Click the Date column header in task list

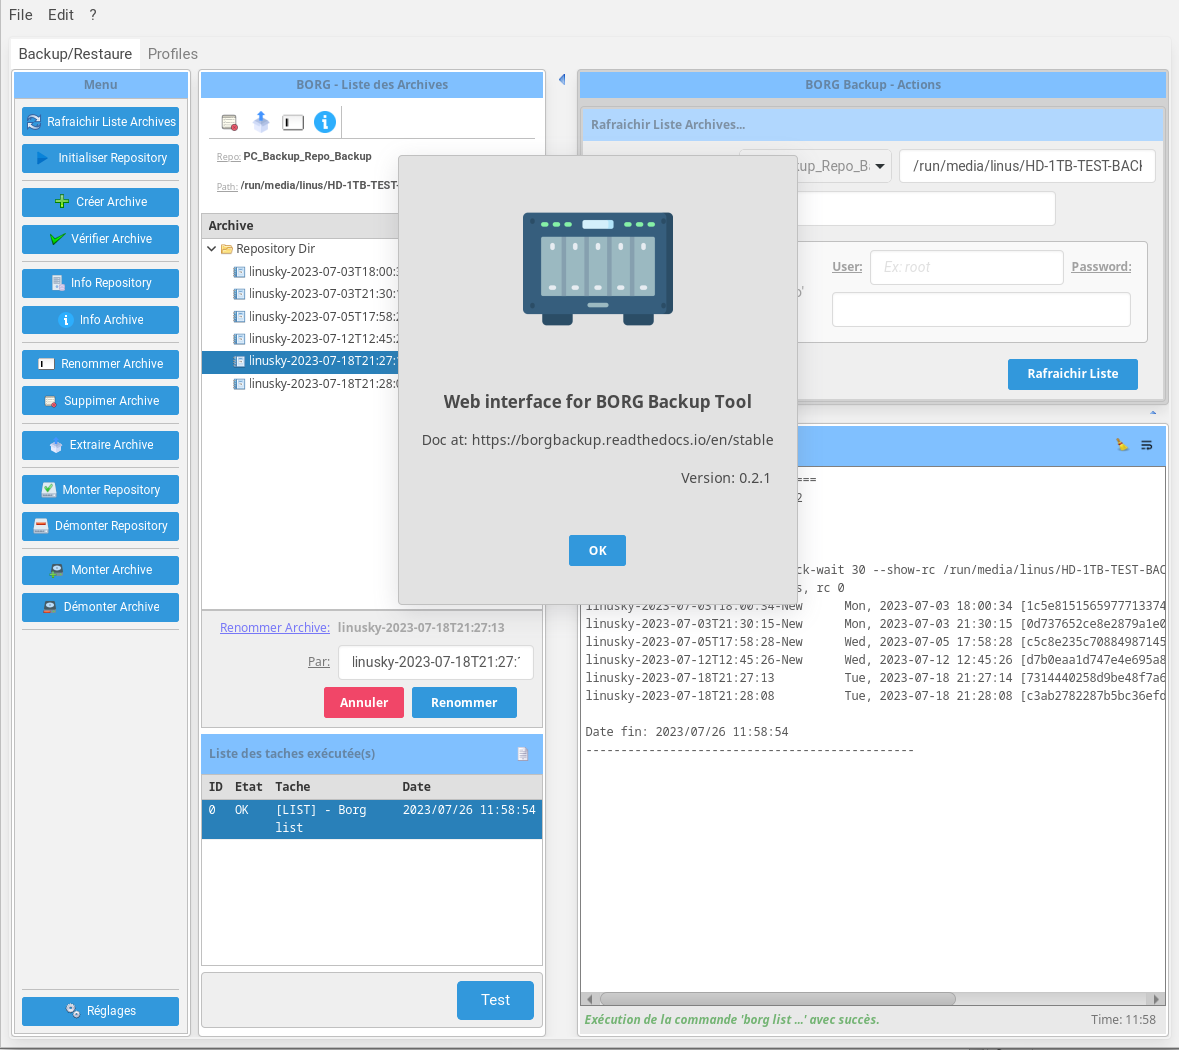417,787
